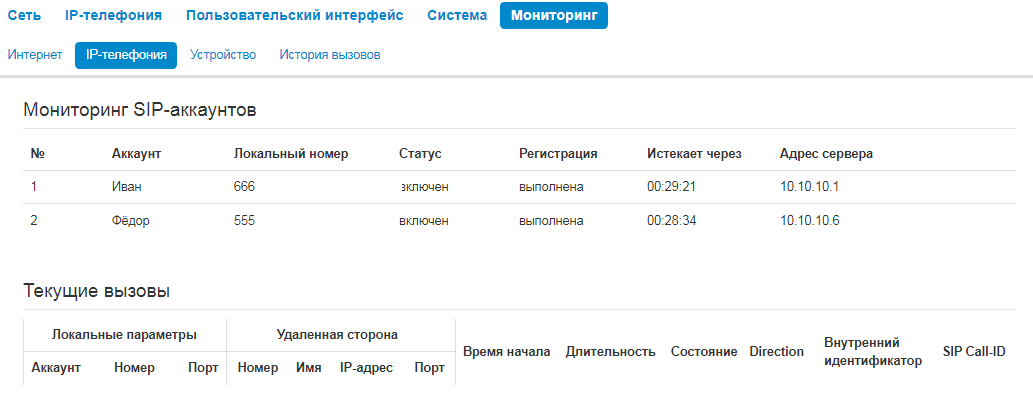Click account name Иван in table
This screenshot has width=1033, height=406.
(x=127, y=187)
